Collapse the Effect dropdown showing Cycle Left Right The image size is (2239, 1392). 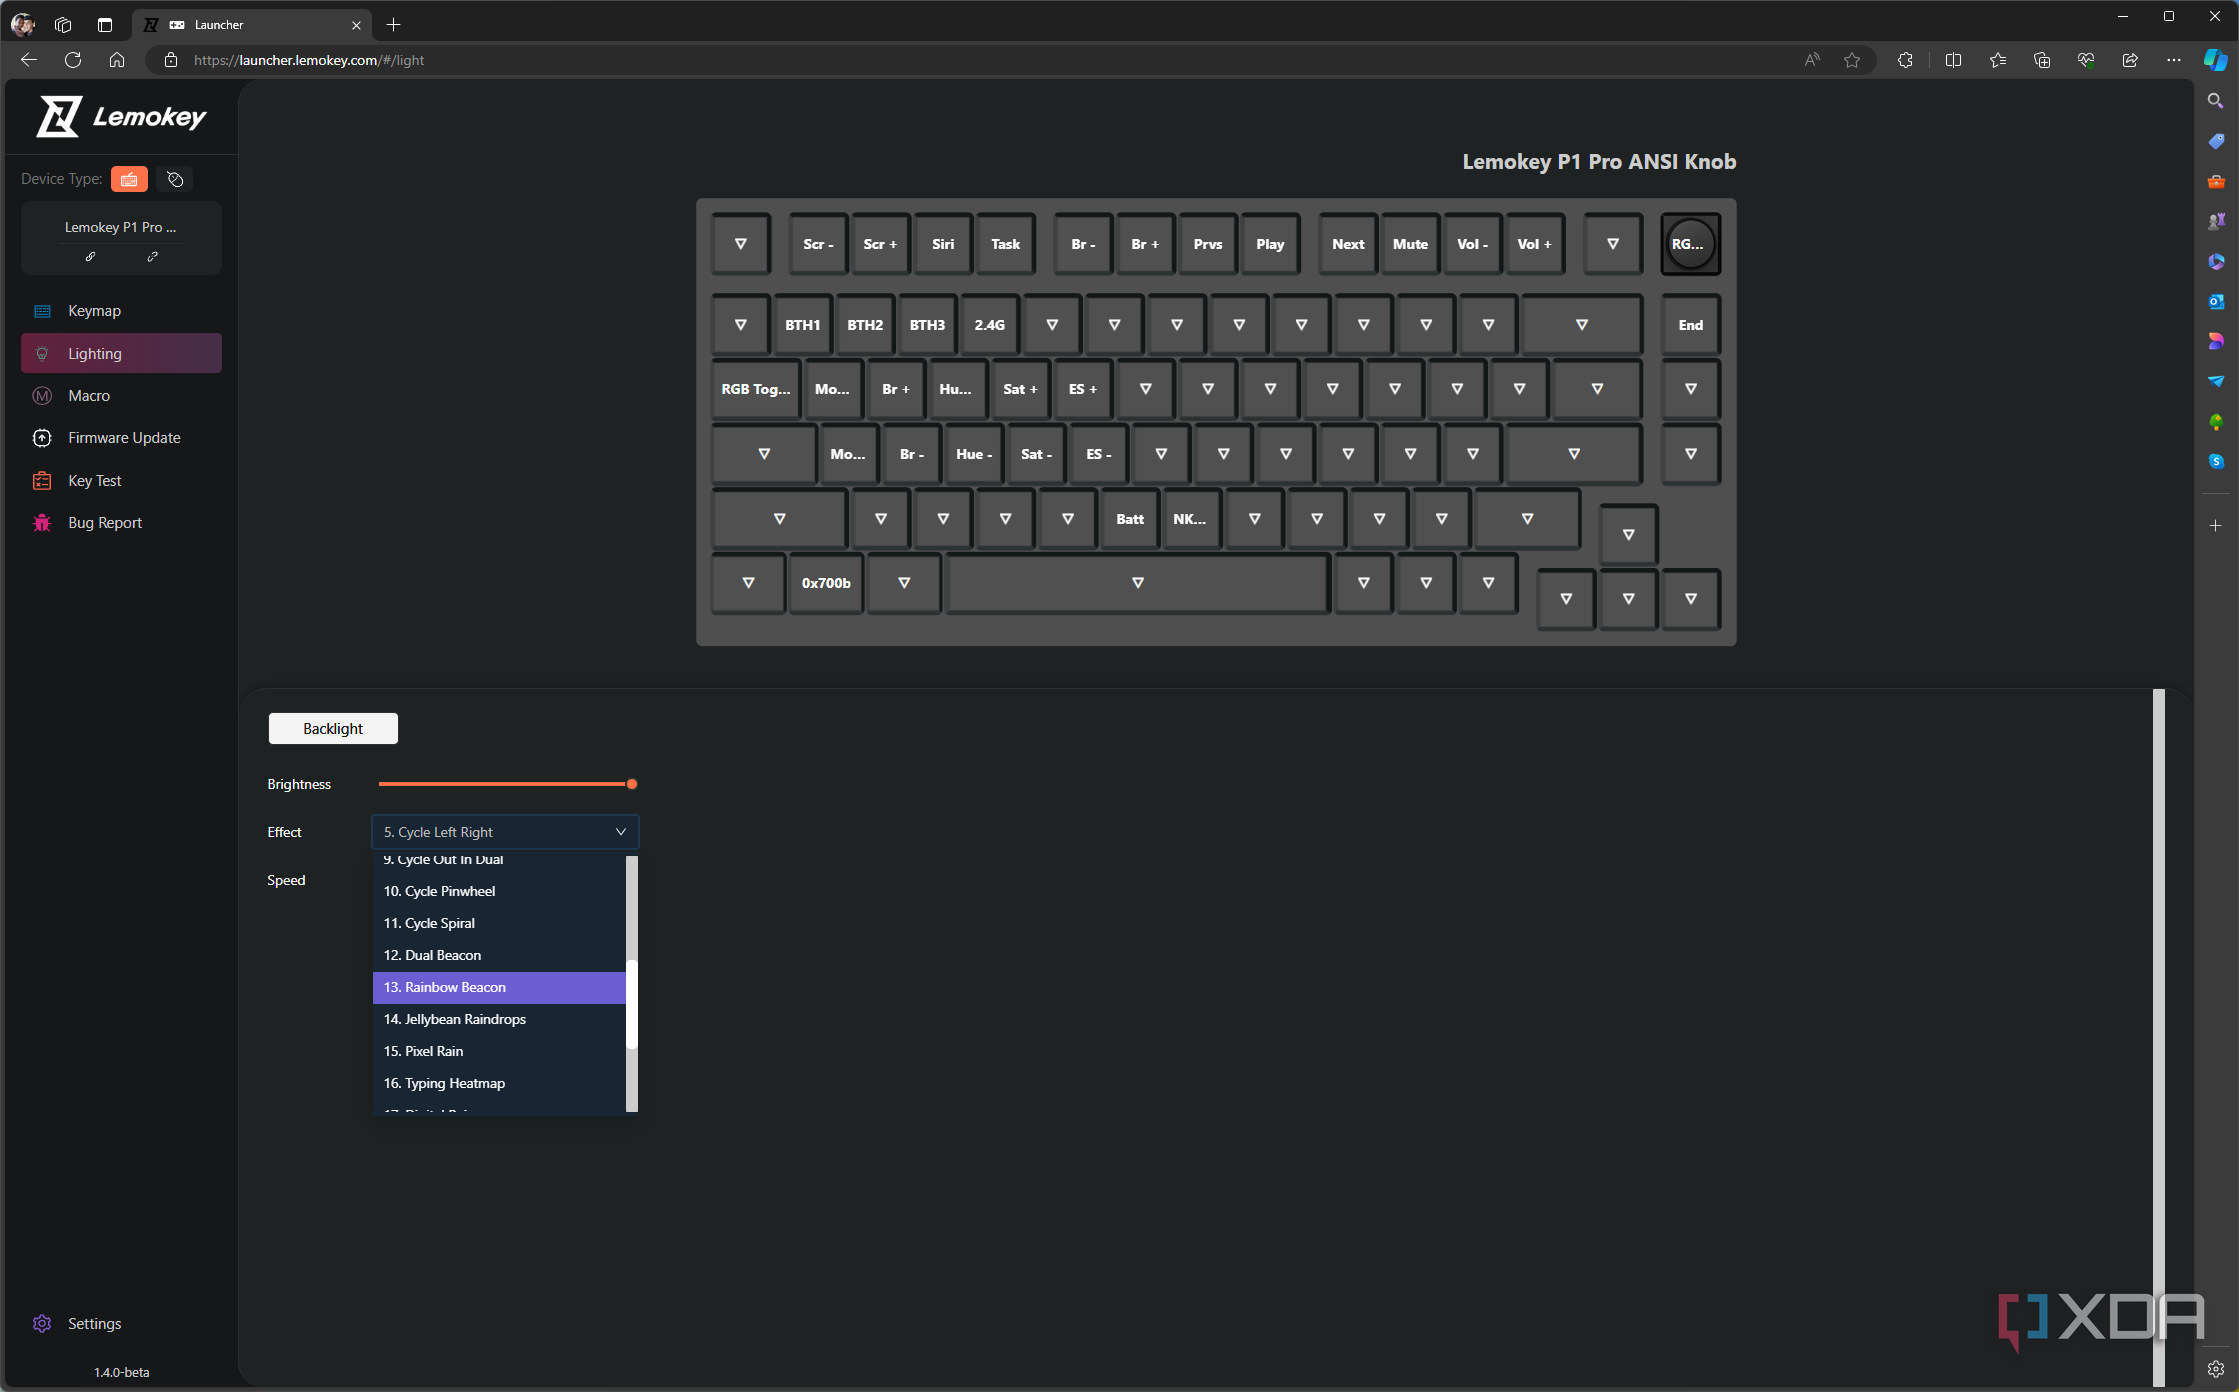(x=505, y=832)
